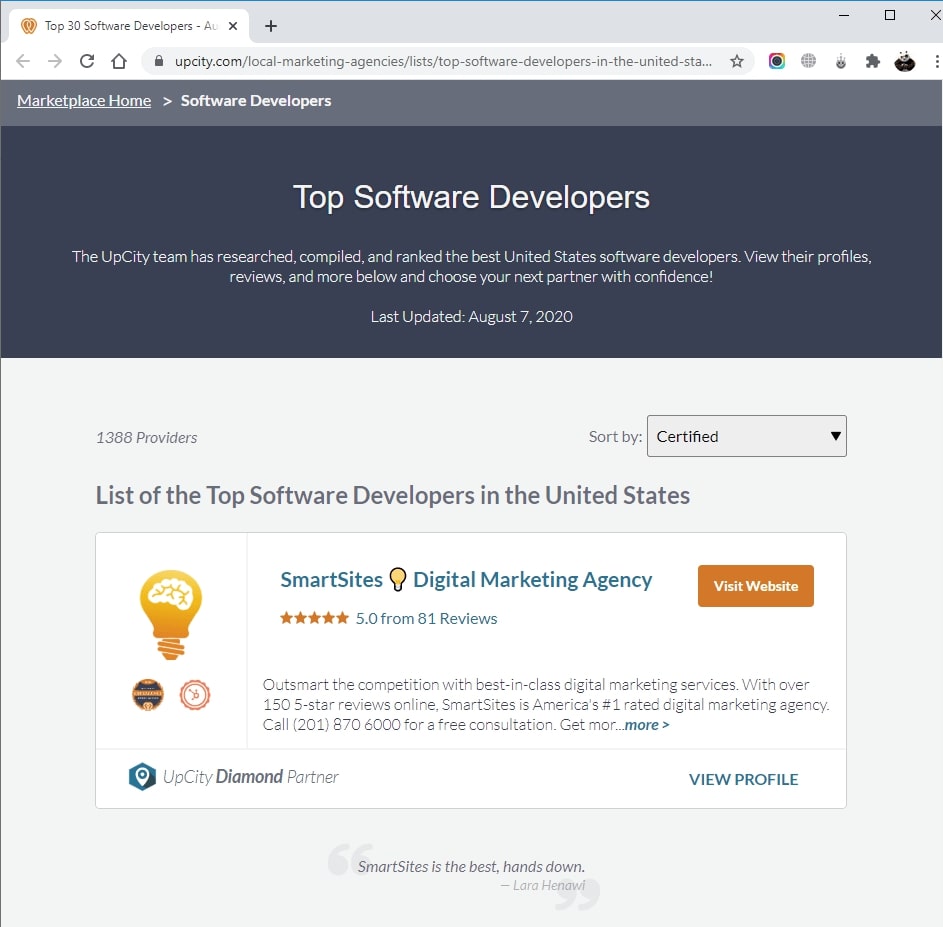This screenshot has width=943, height=927.
Task: Click the UpCity Diamond Partner label
Action: coord(250,777)
